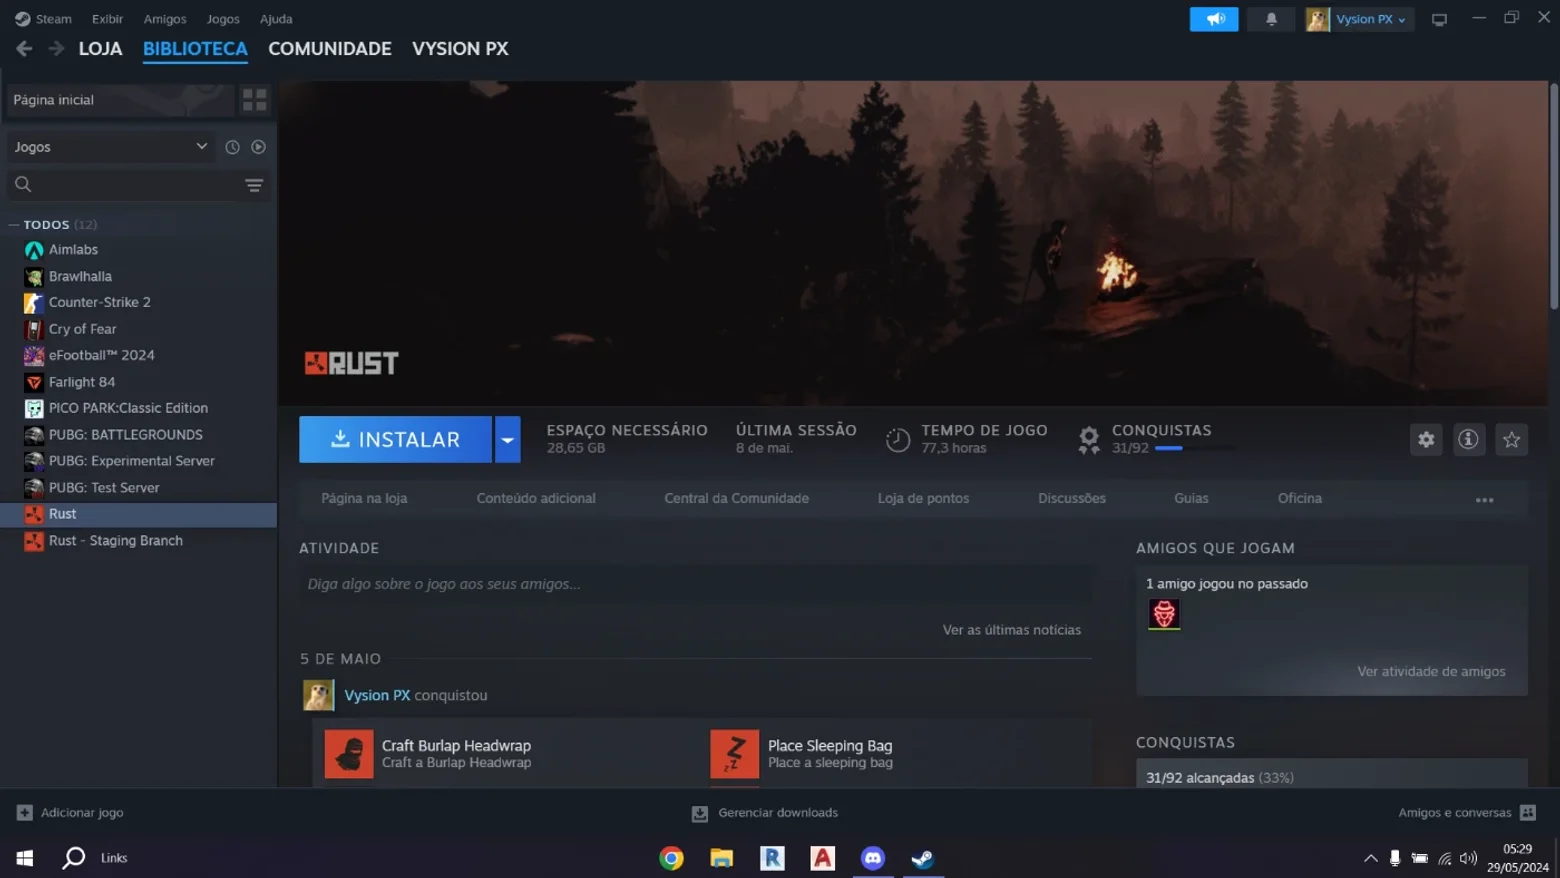Open Guias link

point(1191,498)
